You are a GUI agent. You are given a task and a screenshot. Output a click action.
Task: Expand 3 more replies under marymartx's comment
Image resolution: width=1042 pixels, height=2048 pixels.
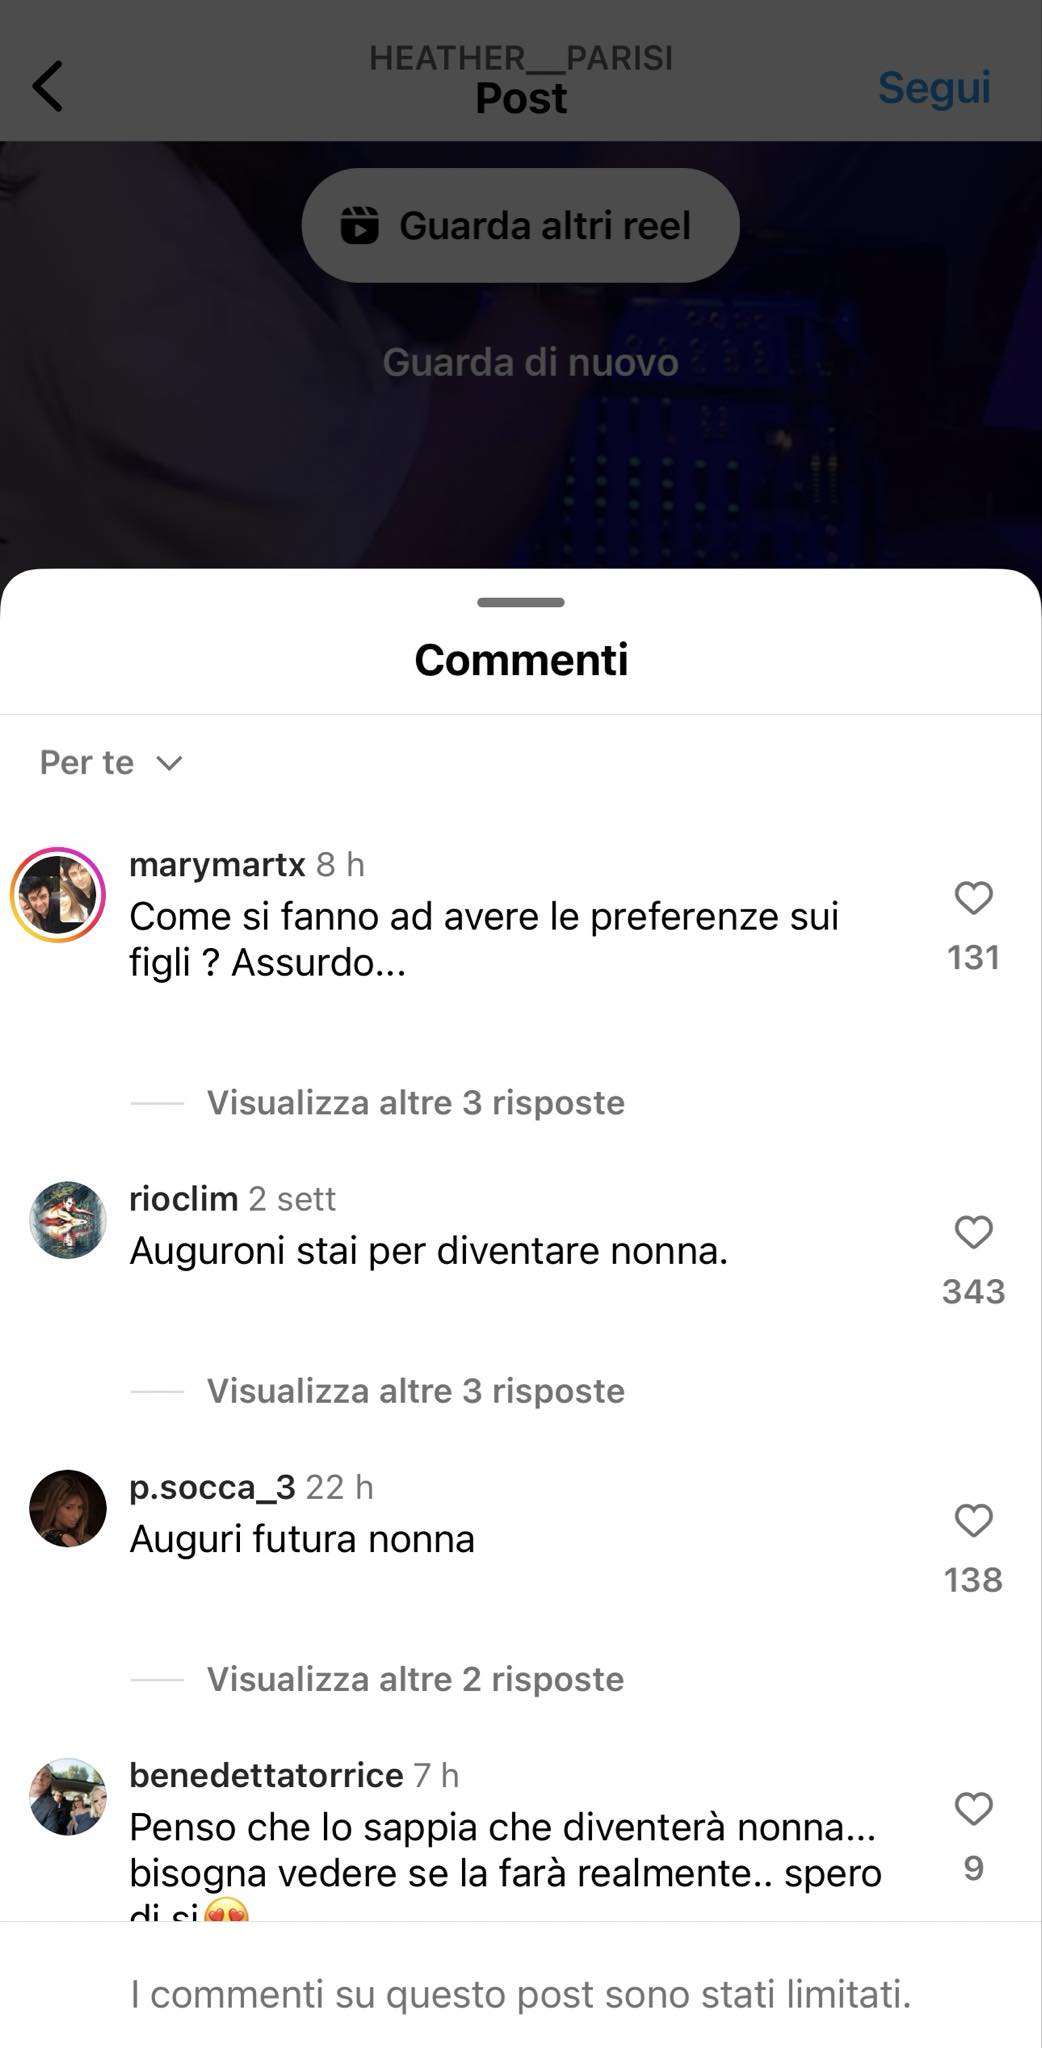[x=415, y=1102]
